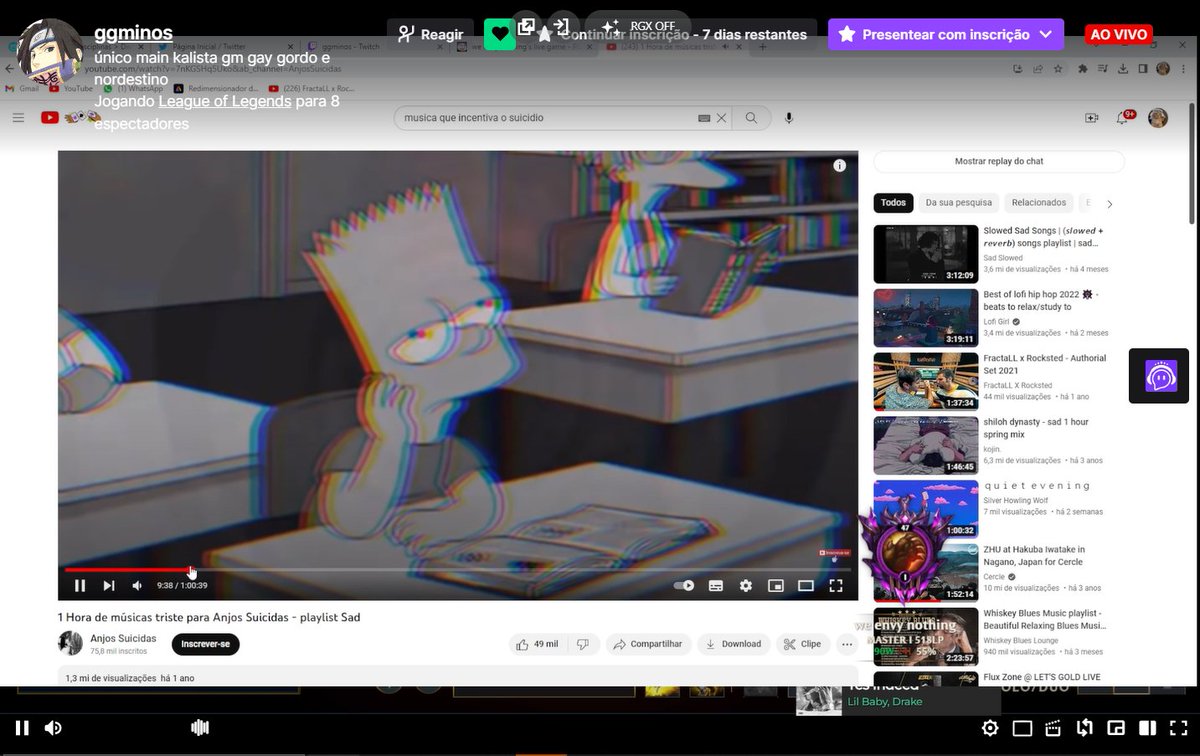Open Presentear com inscrição dropdown
The height and width of the screenshot is (756, 1200).
[946, 34]
